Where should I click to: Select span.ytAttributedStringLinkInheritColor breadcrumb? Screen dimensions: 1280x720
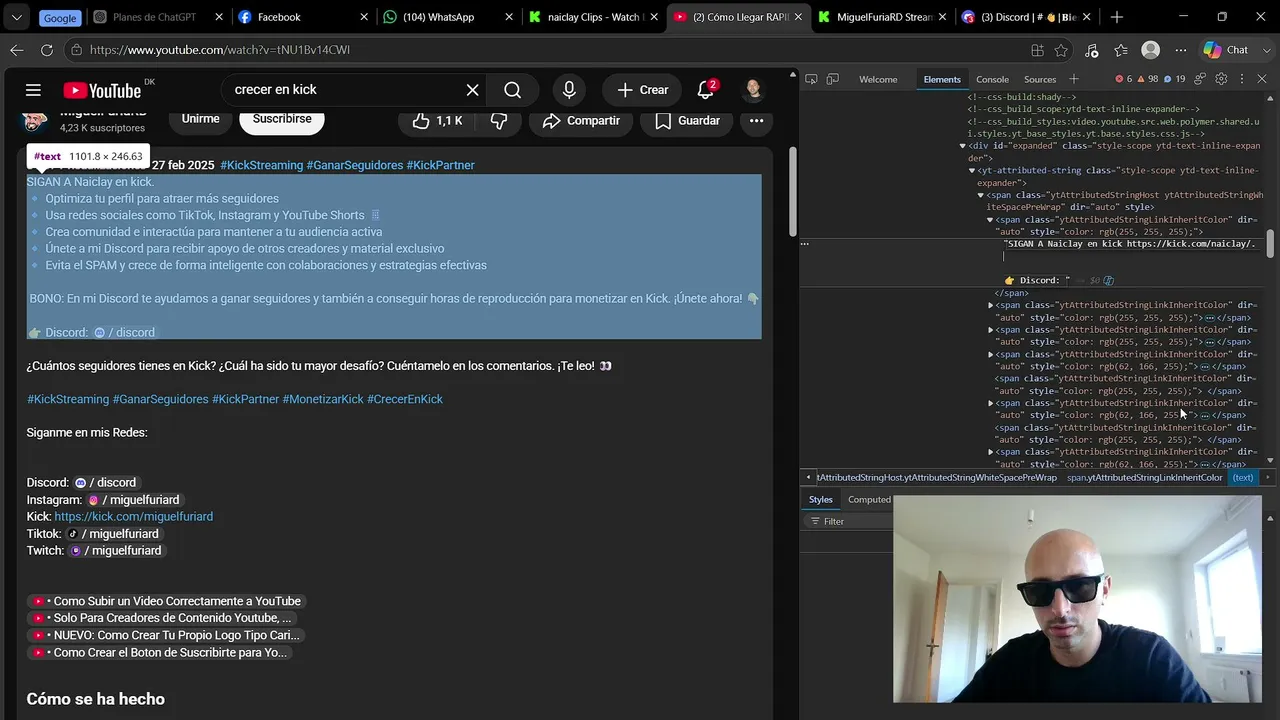pyautogui.click(x=1145, y=478)
